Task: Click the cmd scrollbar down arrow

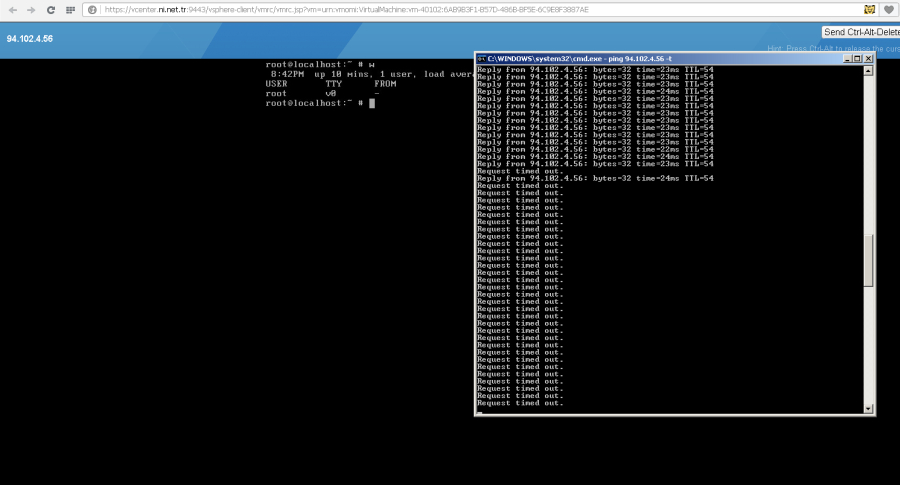Action: 868,409
